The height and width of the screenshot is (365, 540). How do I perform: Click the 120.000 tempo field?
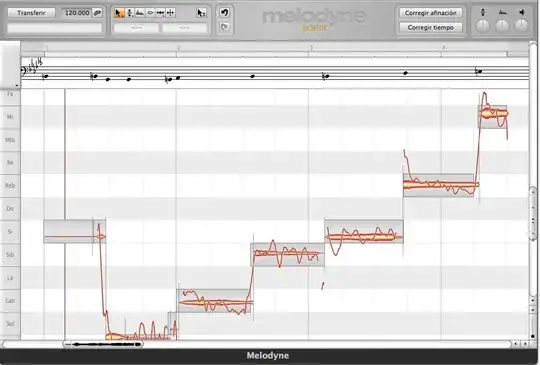coord(77,13)
